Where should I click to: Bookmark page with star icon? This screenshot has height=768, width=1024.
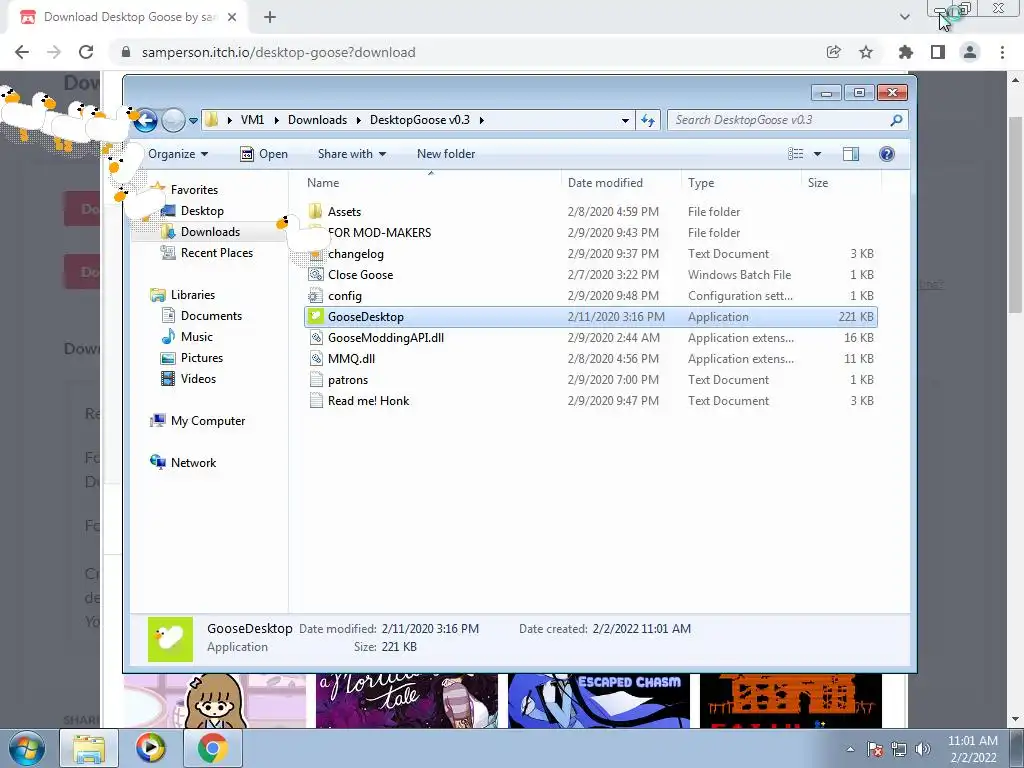tap(866, 52)
